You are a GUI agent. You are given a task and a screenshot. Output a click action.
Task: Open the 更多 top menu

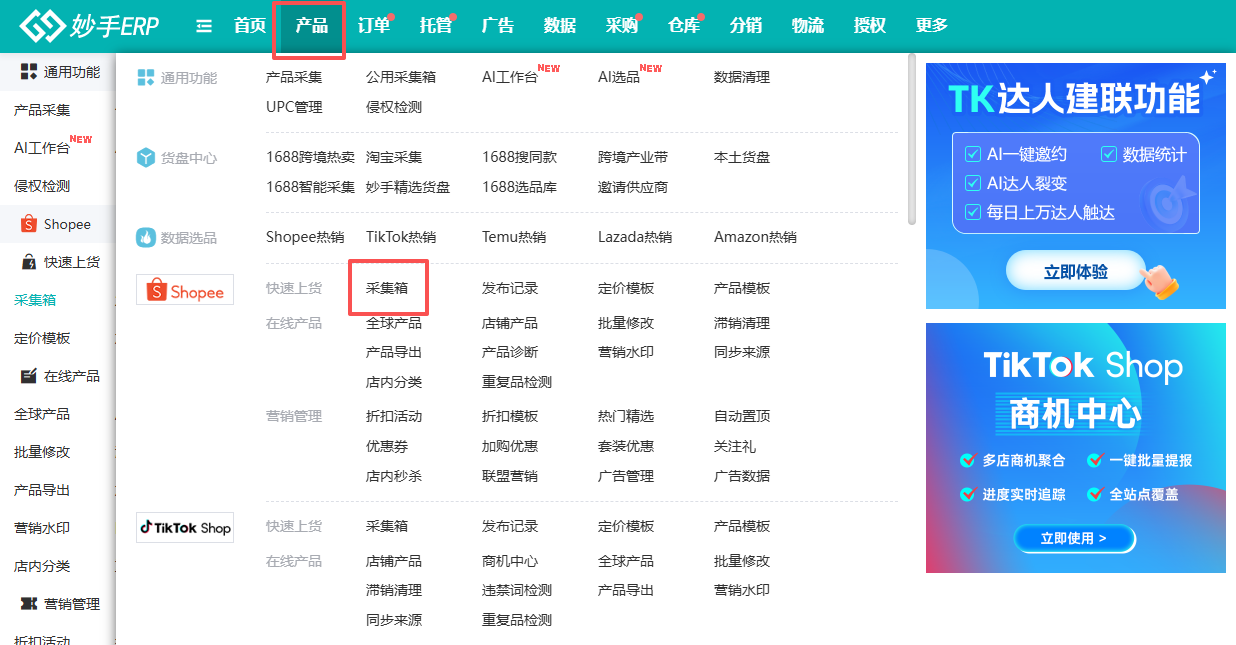[x=932, y=26]
